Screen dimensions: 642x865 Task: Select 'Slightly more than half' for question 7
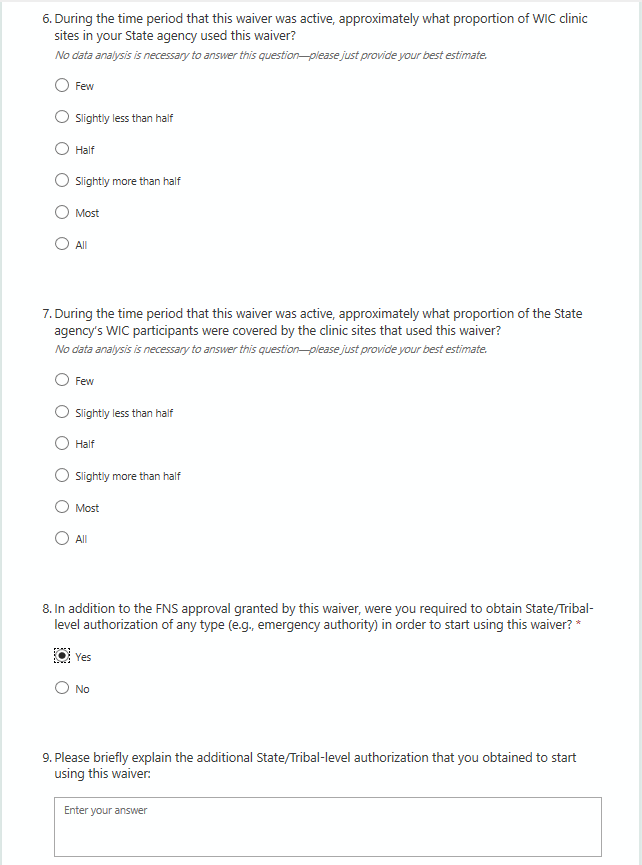click(62, 476)
